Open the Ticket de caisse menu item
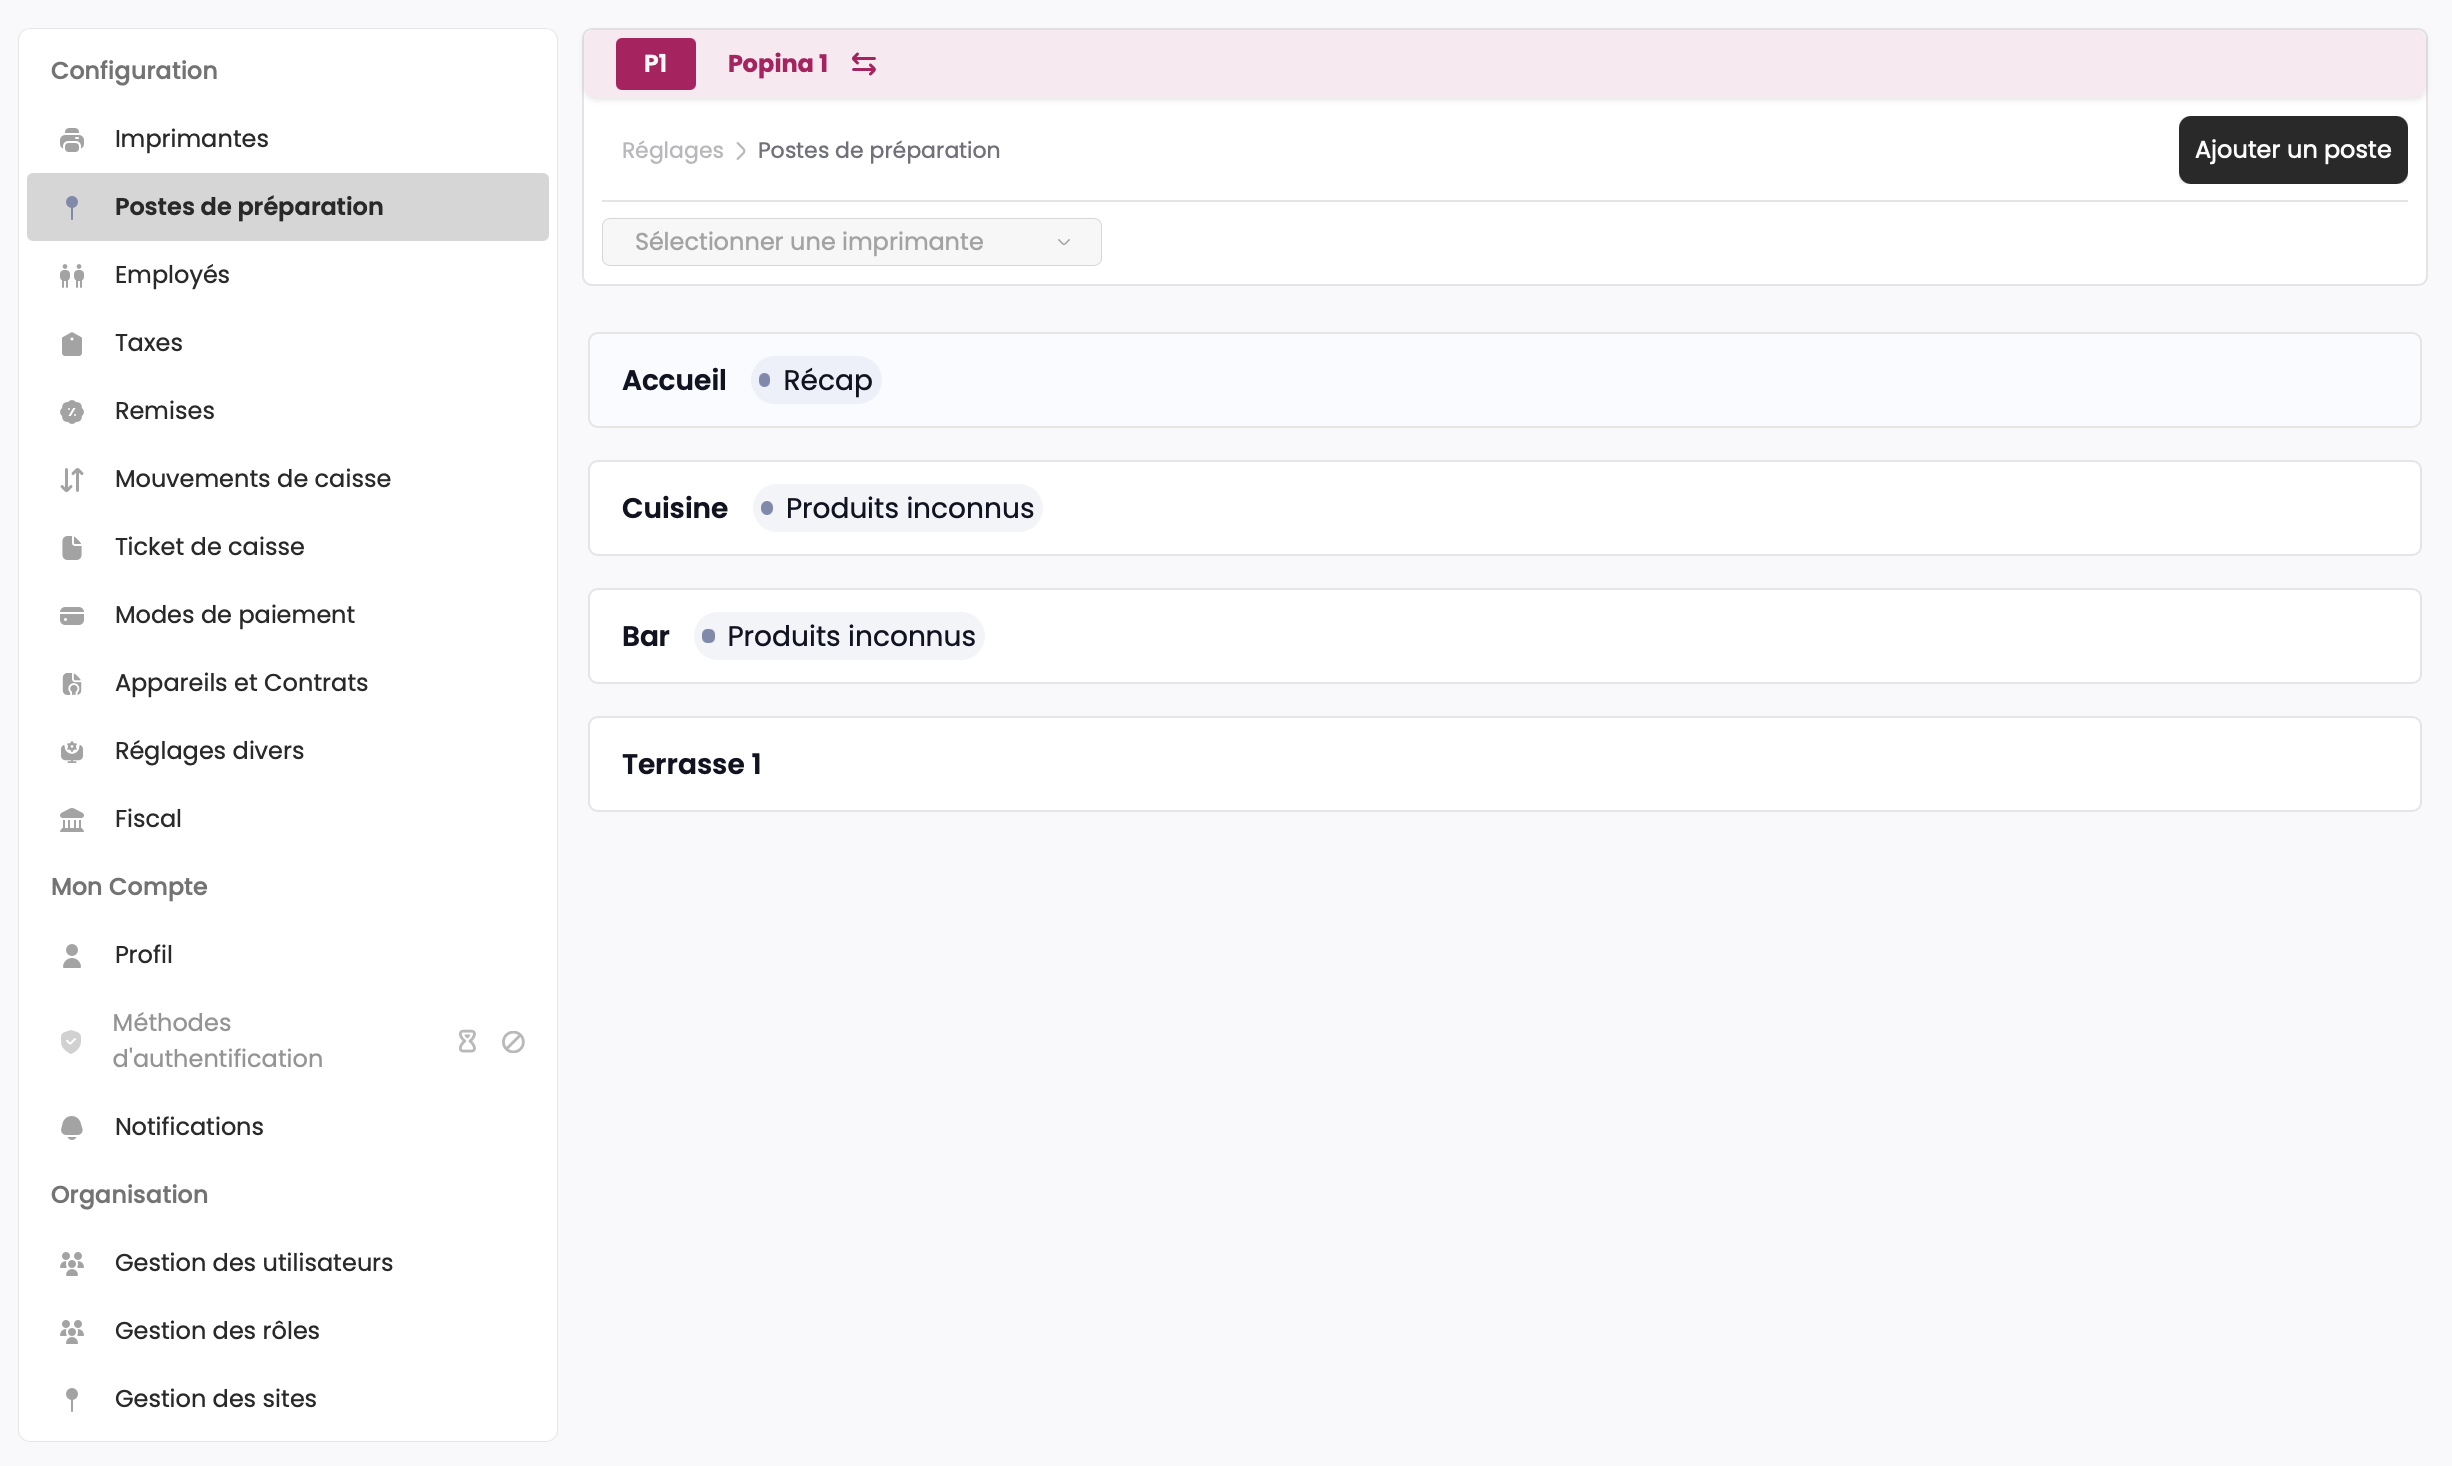This screenshot has width=2452, height=1466. point(209,547)
